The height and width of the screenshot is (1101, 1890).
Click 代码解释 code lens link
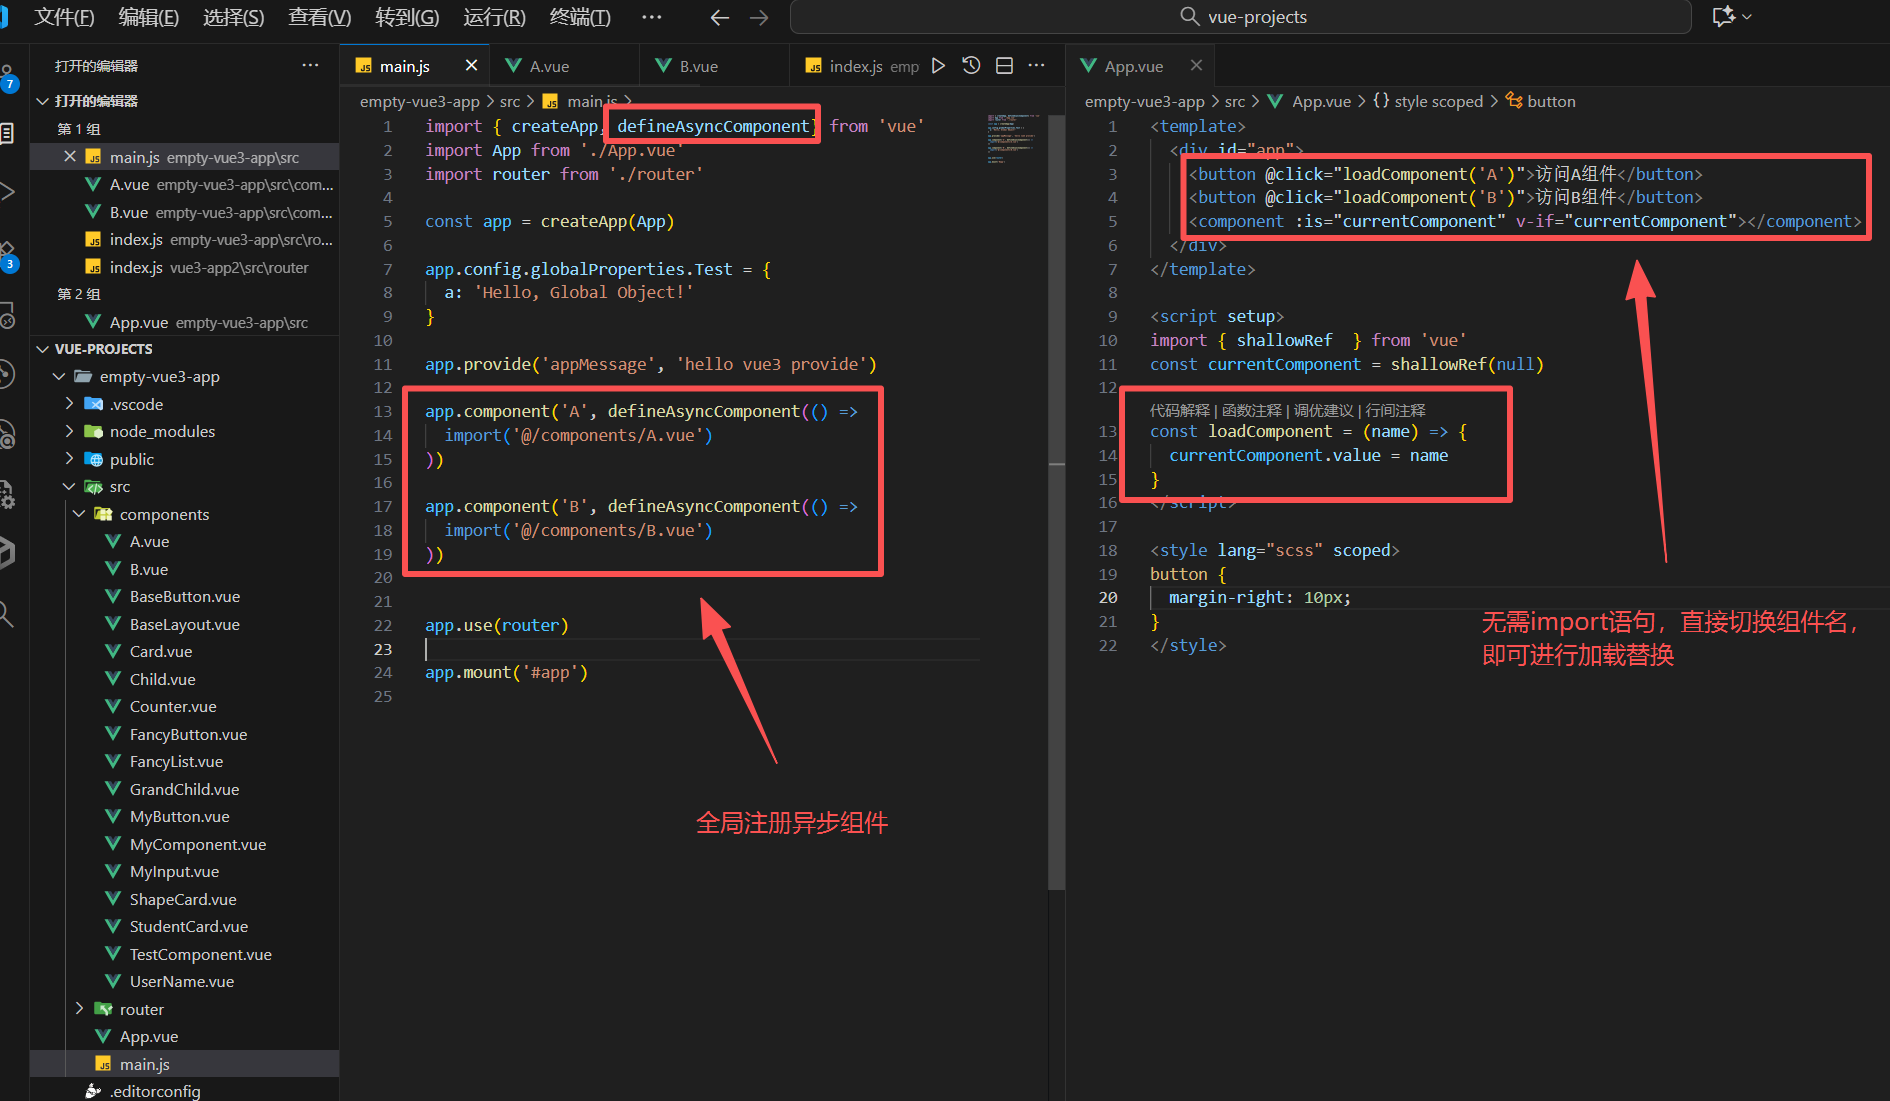coord(1180,410)
